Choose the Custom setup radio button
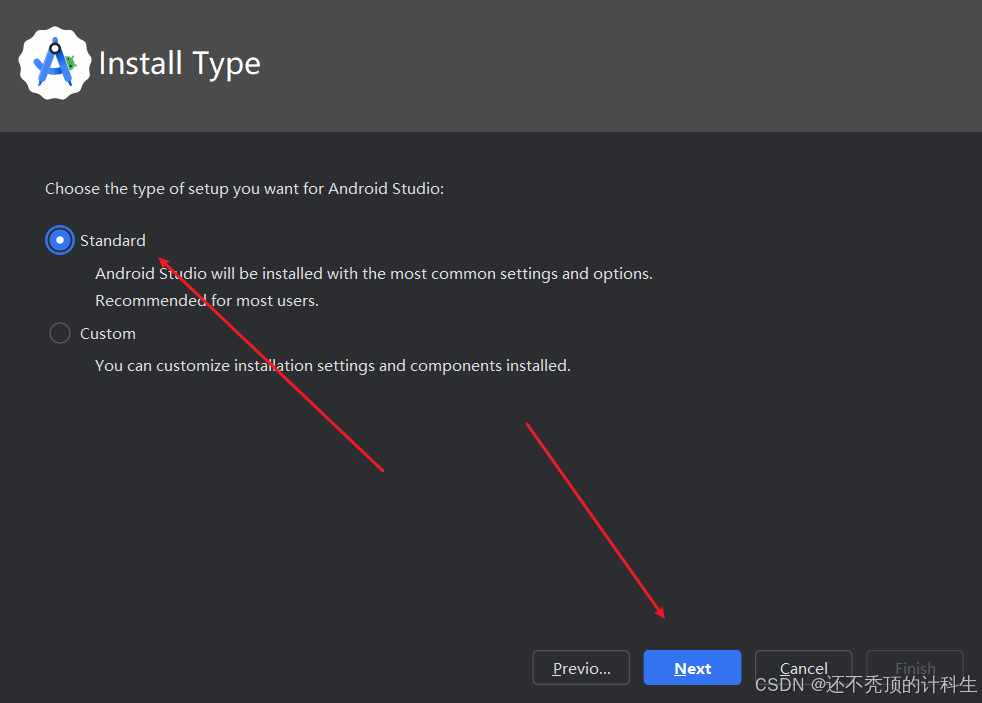The height and width of the screenshot is (703, 982). [60, 333]
